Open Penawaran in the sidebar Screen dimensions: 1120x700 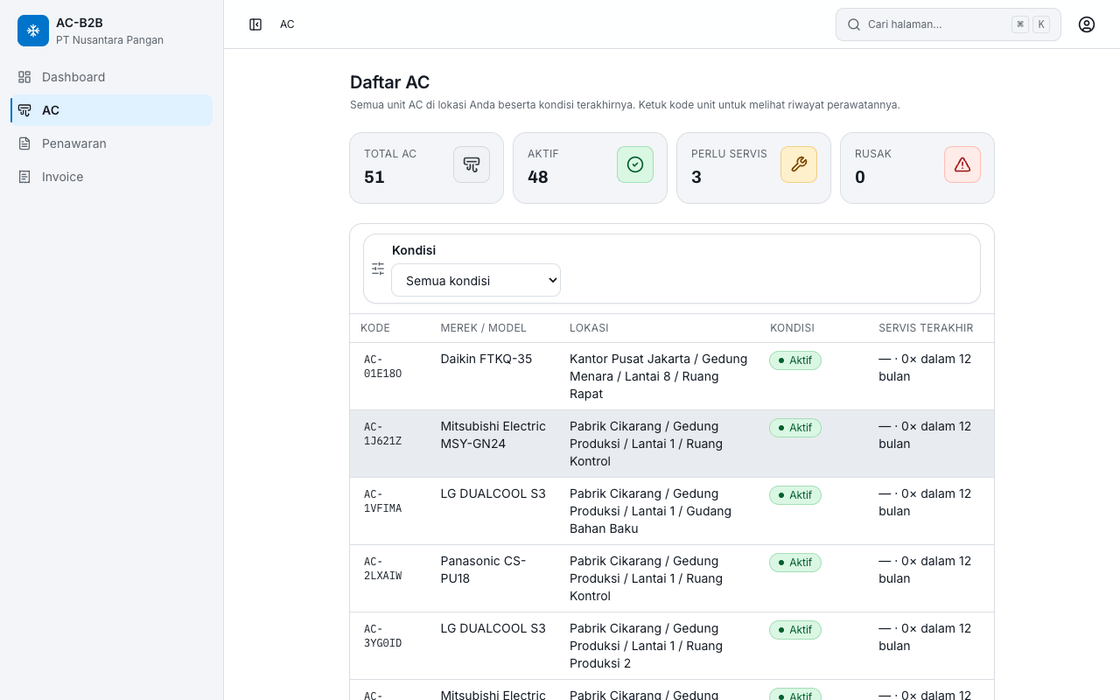[111, 144]
